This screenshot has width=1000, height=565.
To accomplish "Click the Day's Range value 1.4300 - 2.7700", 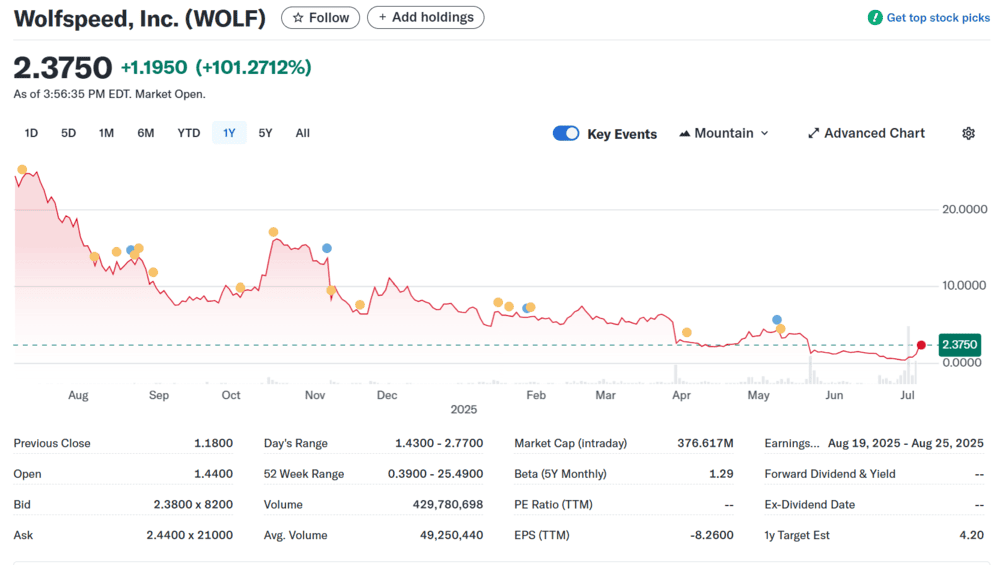I will point(439,443).
